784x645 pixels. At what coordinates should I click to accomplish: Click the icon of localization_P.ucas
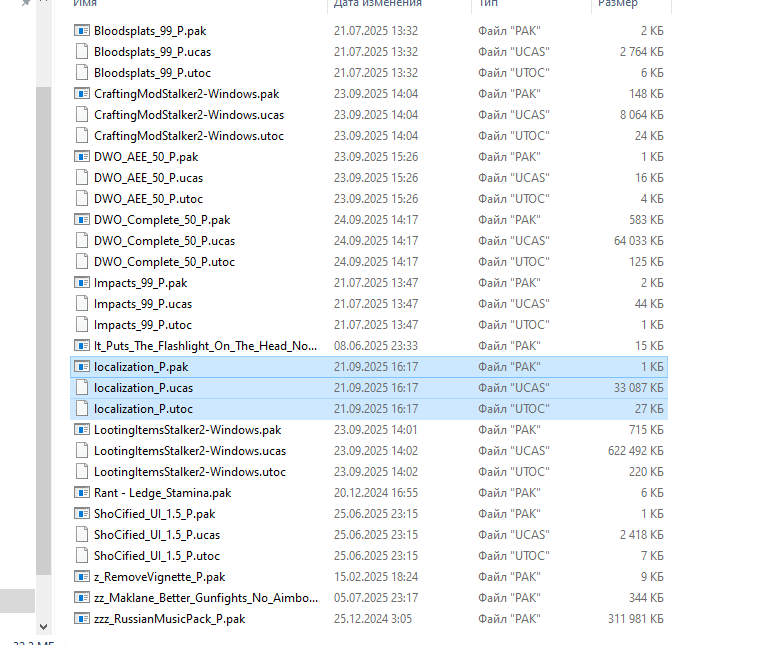coord(82,388)
